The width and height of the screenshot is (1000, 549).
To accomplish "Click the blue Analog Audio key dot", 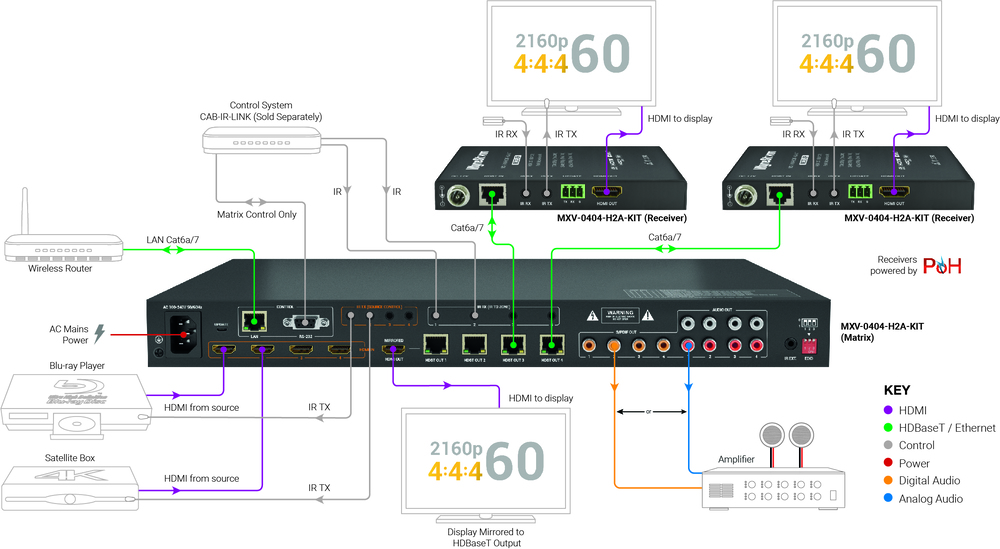I will (888, 498).
